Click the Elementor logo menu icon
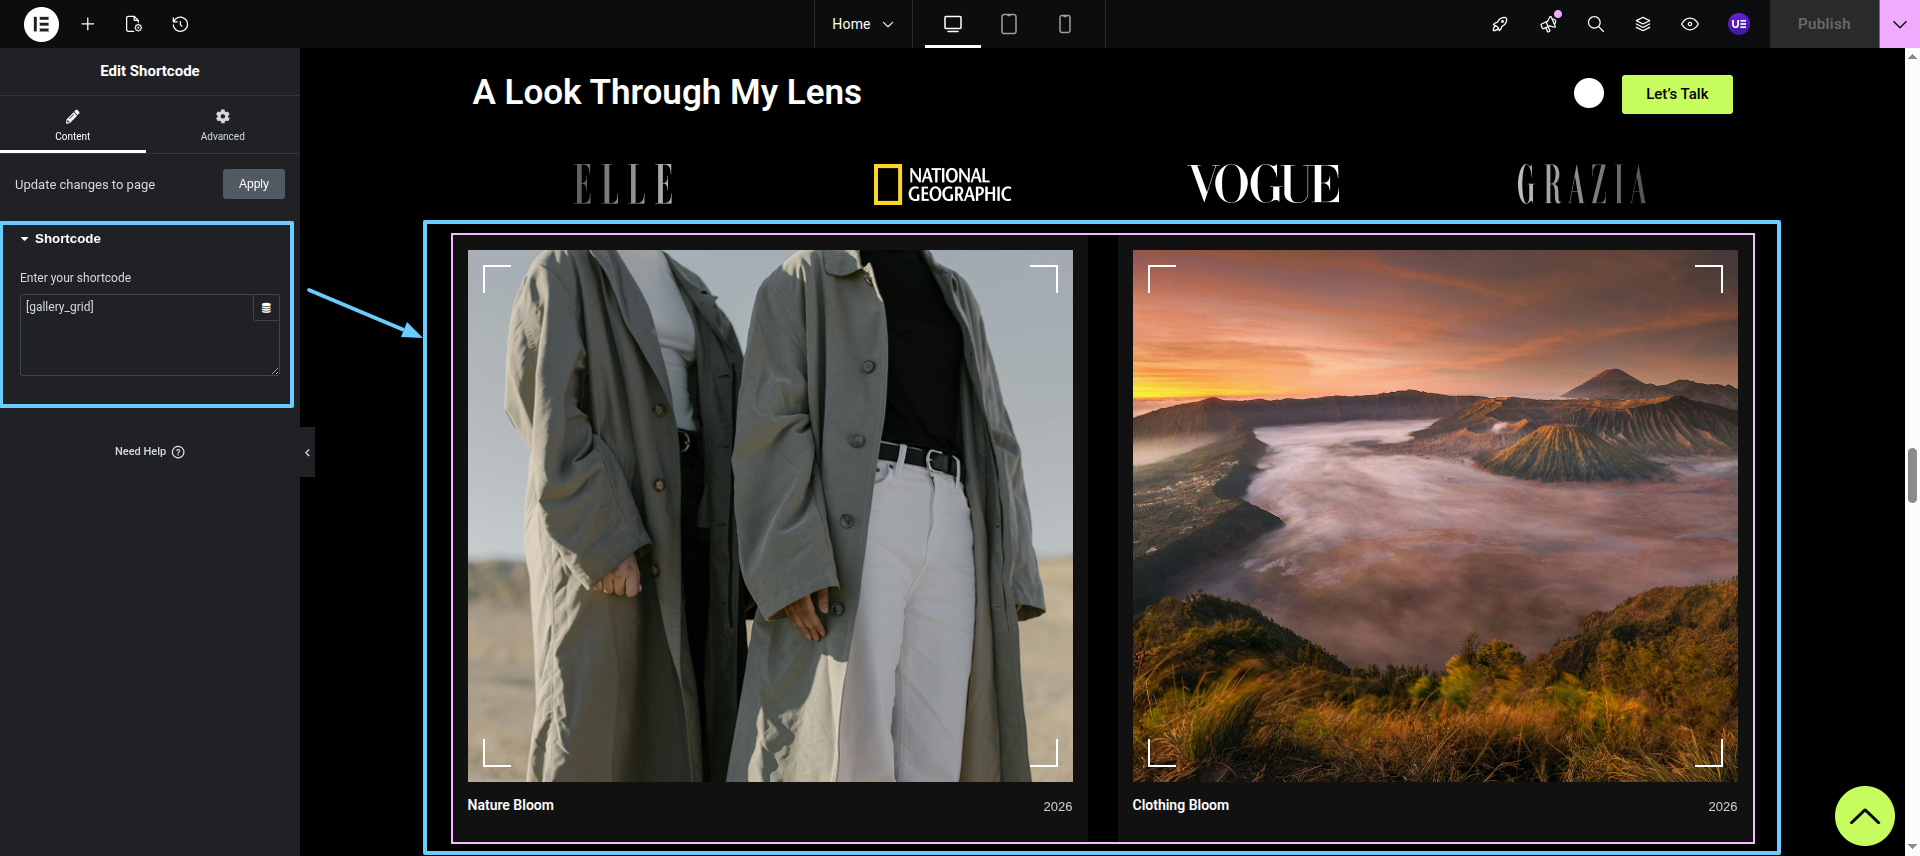 pyautogui.click(x=41, y=24)
